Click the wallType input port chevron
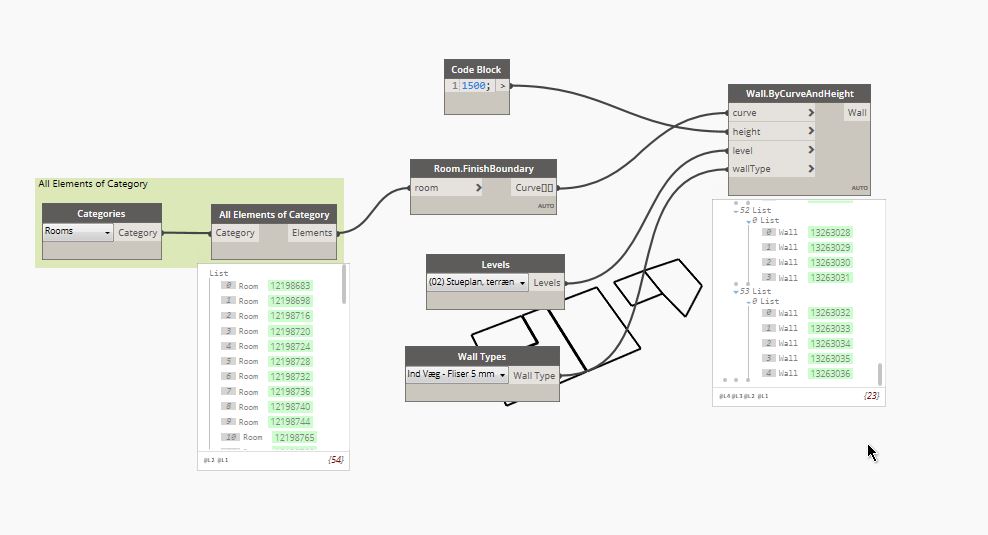The image size is (988, 535). (811, 168)
